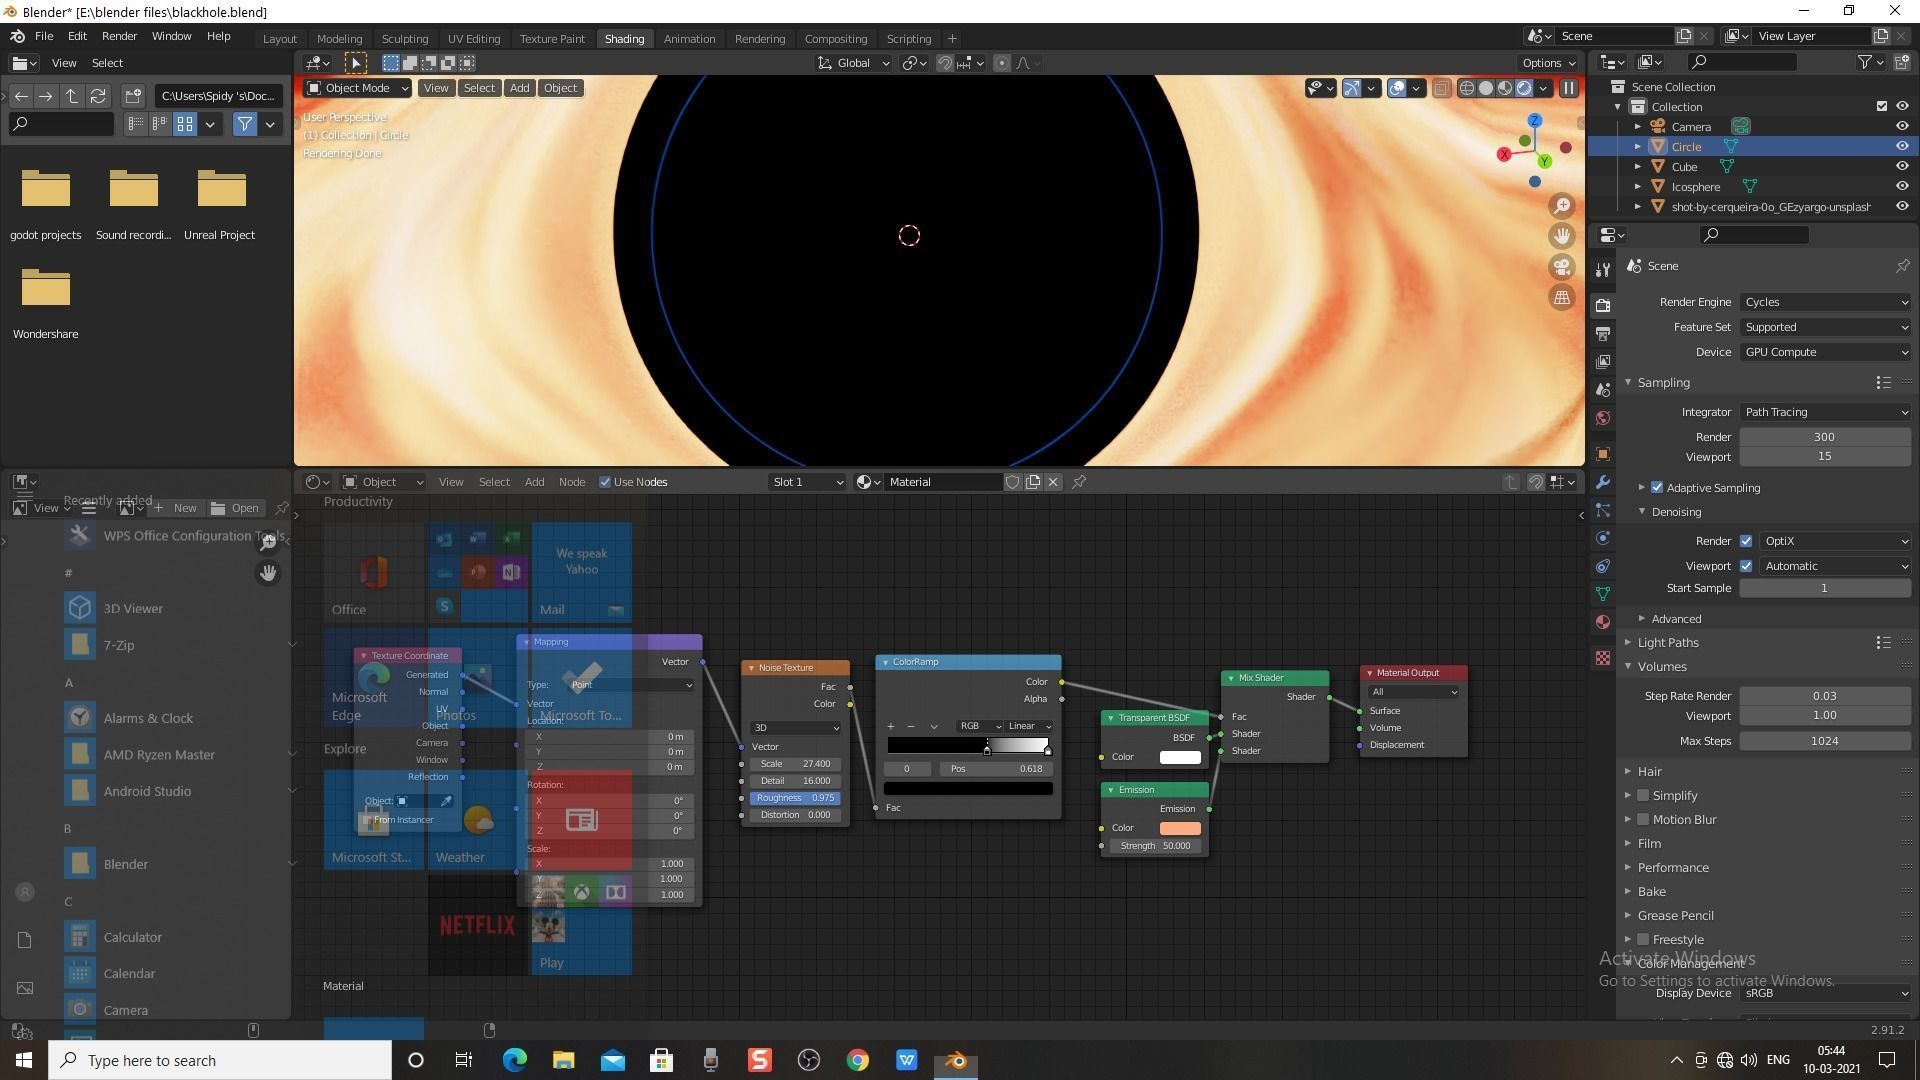The width and height of the screenshot is (1920, 1080).
Task: Hide the Circle object in outliner
Action: click(1902, 147)
